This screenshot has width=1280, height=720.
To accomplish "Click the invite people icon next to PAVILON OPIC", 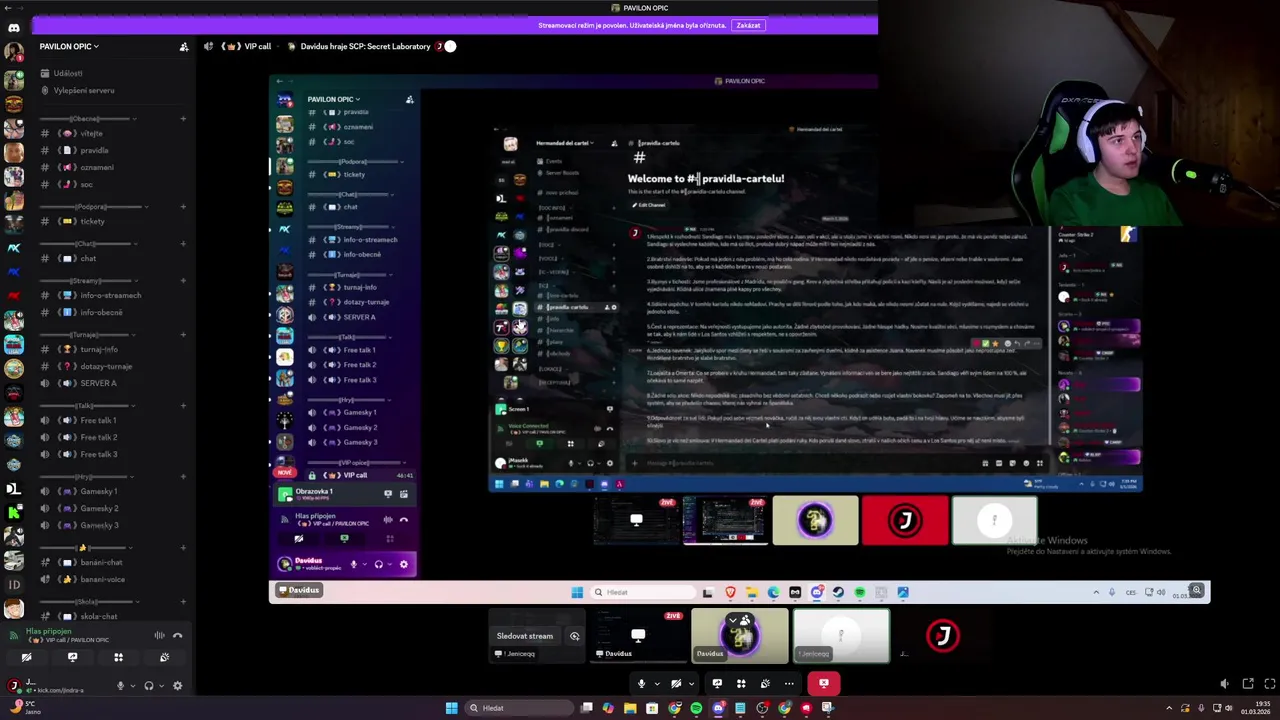I will (x=184, y=46).
